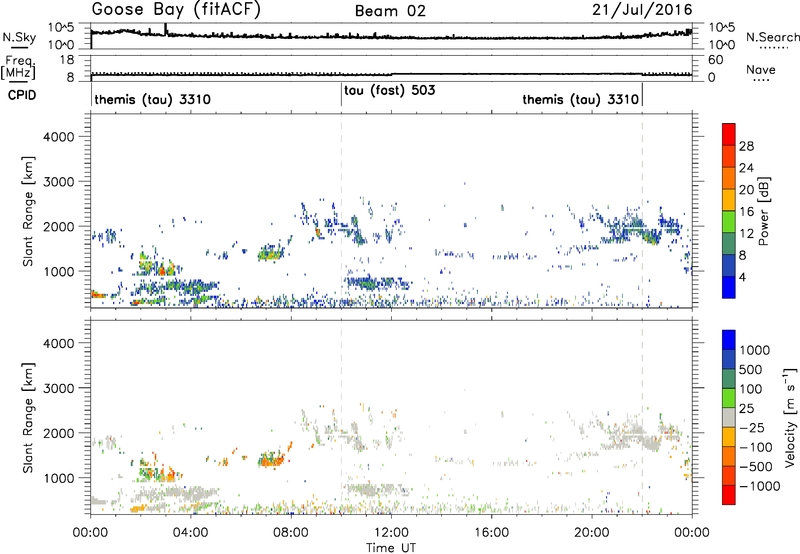
Task: Click the blue bottom segment of power colorbar
Action: (729, 287)
